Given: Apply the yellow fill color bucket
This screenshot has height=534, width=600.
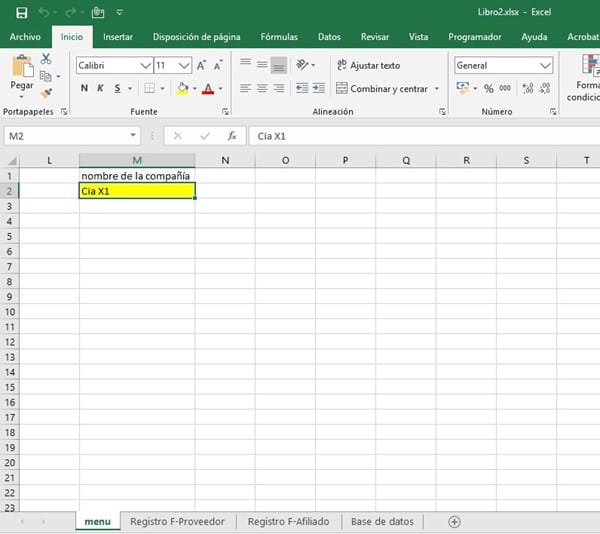Looking at the screenshot, I should pos(181,88).
